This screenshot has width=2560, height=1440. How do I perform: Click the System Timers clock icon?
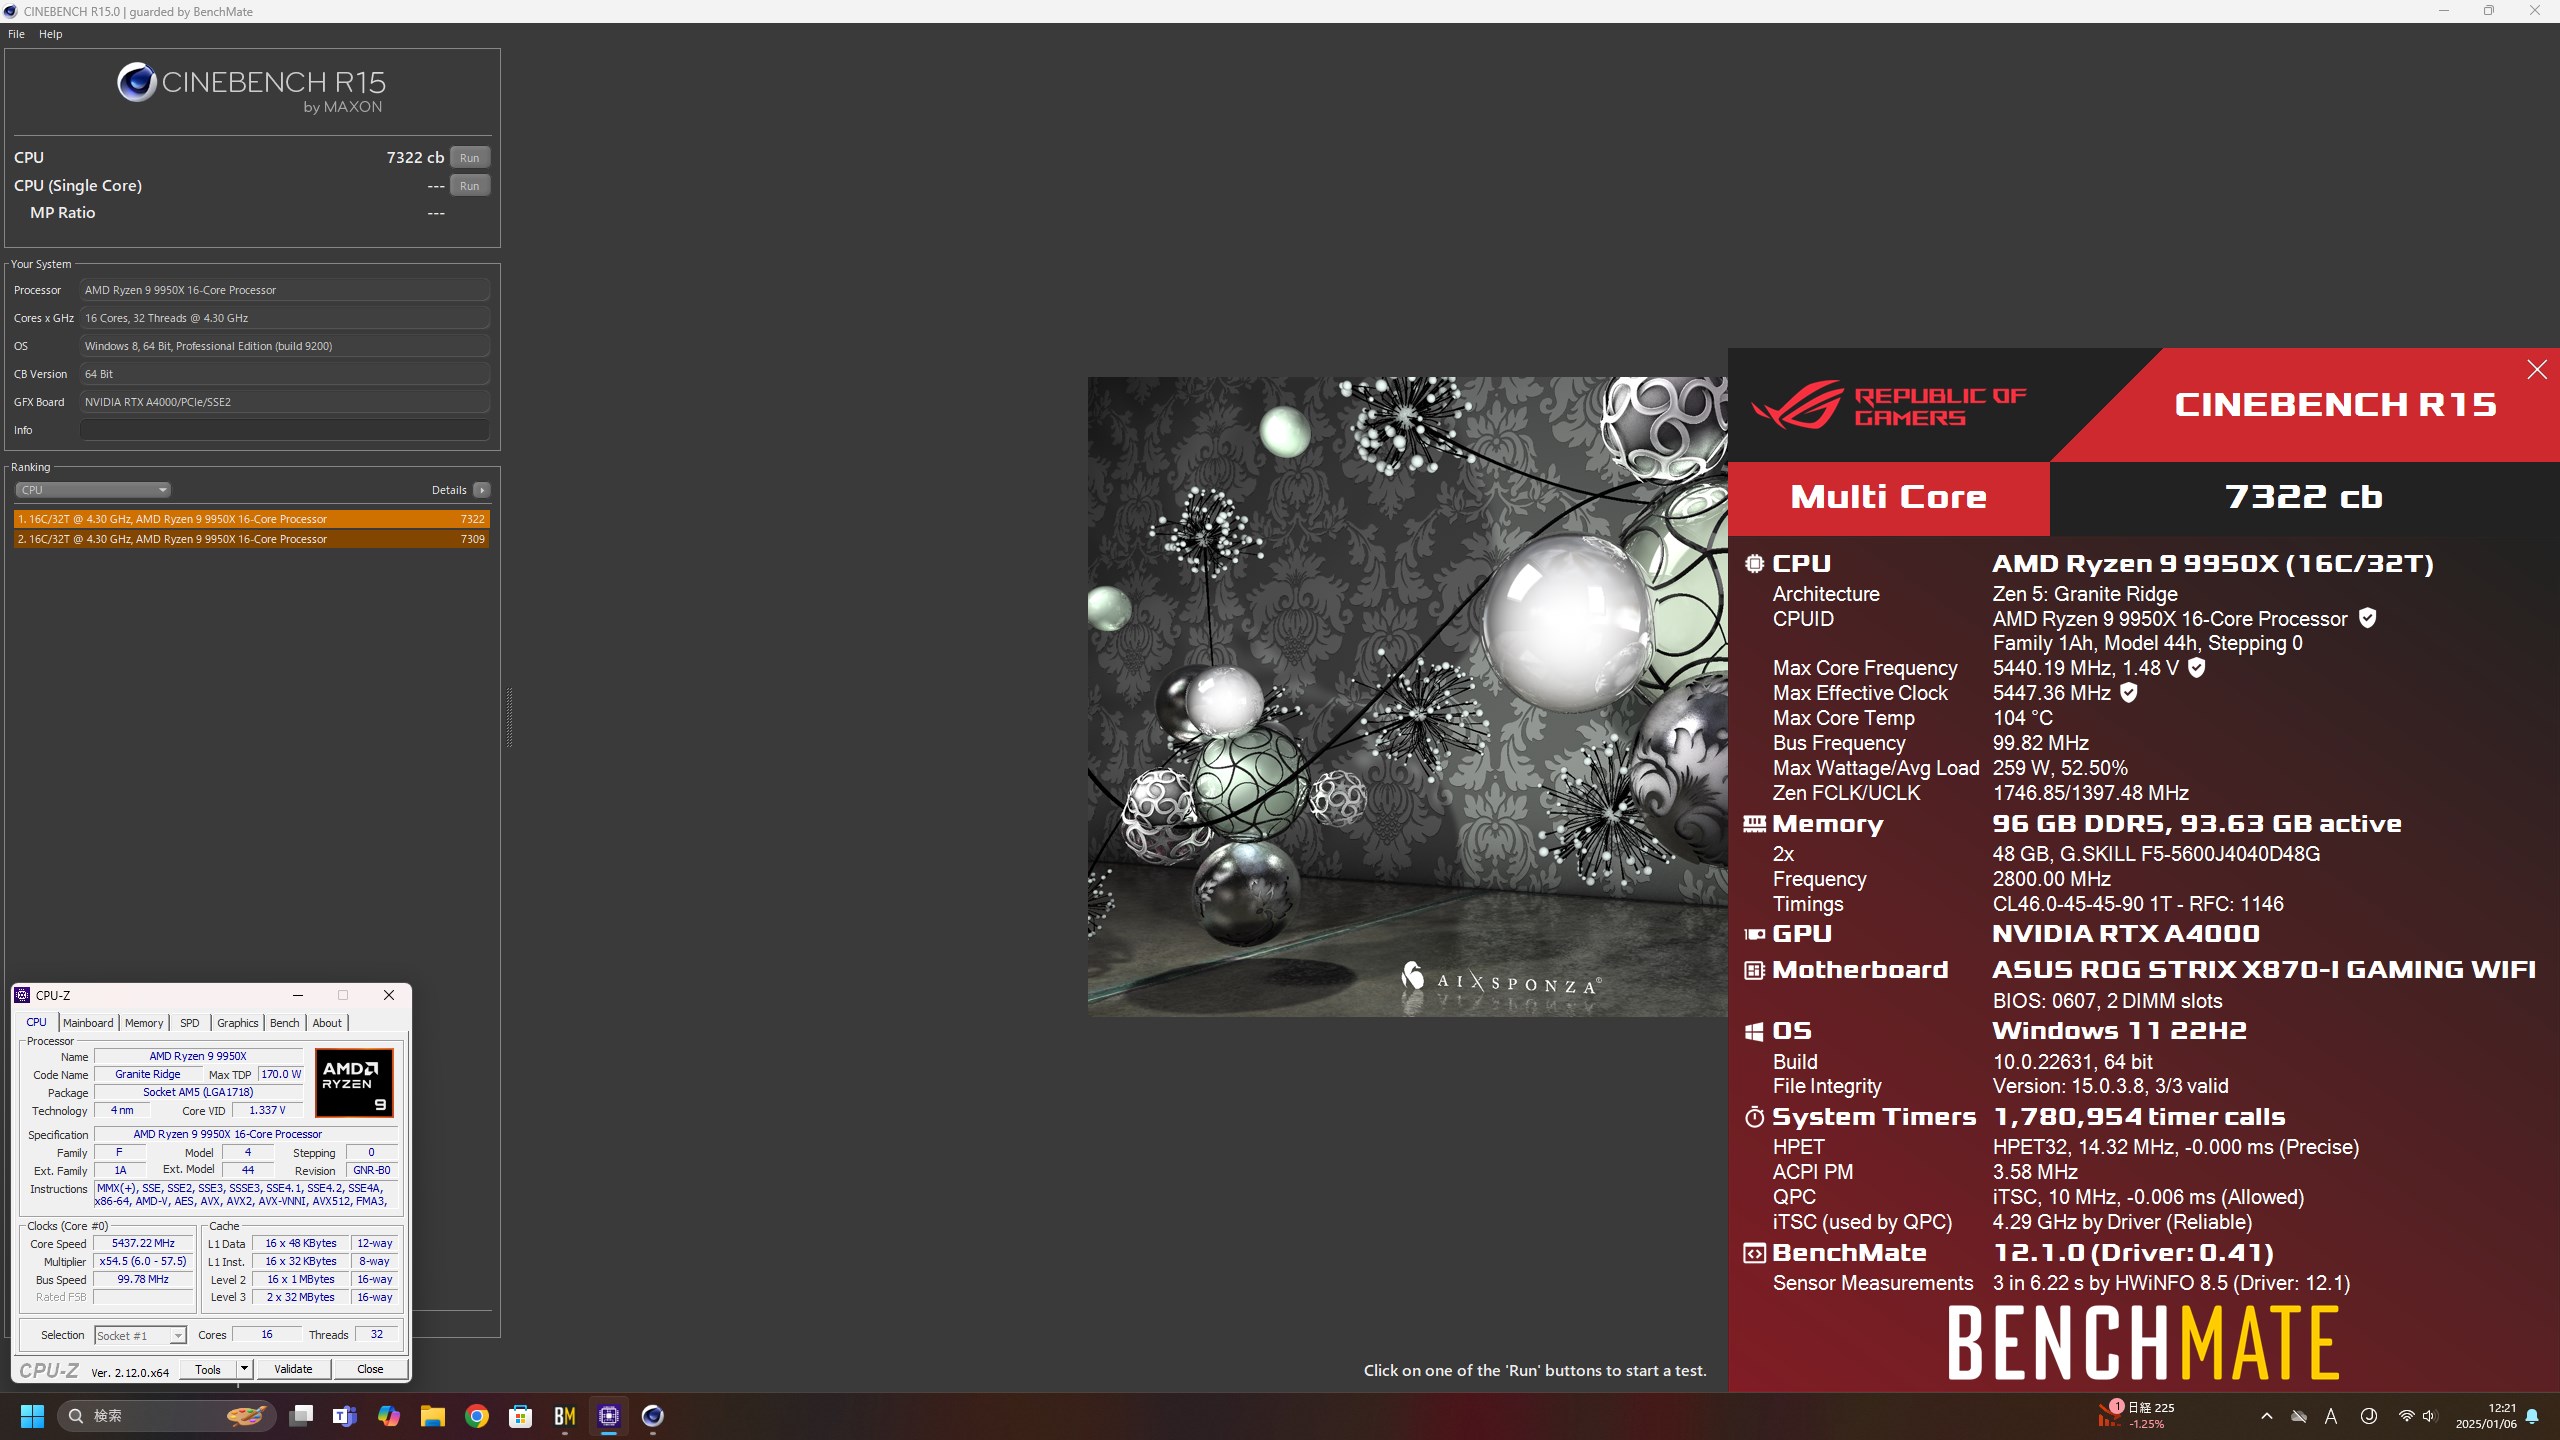[1754, 1117]
